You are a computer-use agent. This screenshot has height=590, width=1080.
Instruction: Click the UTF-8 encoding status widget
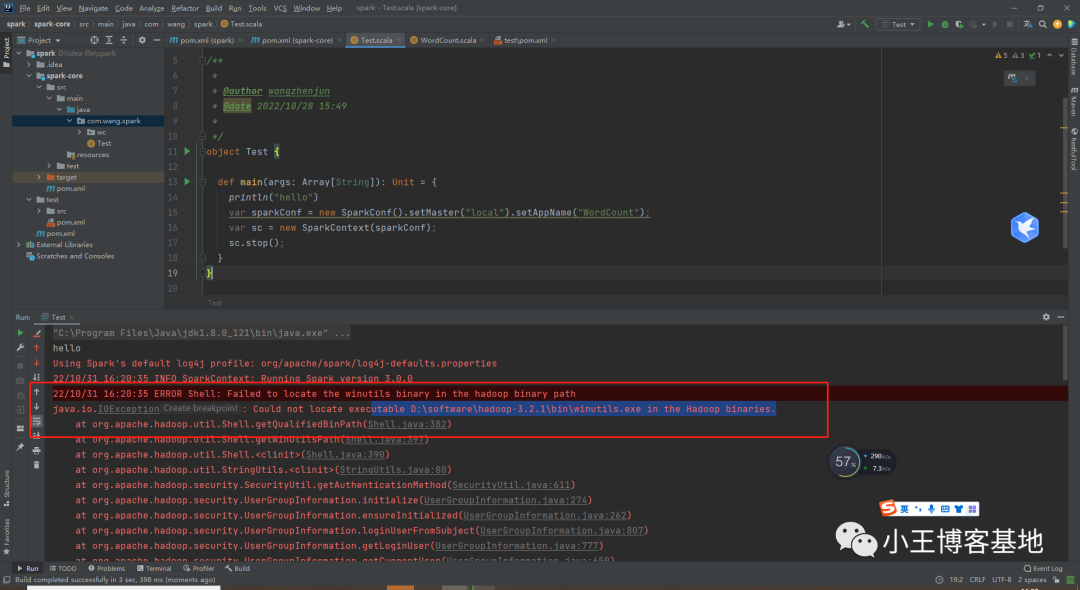point(1001,580)
